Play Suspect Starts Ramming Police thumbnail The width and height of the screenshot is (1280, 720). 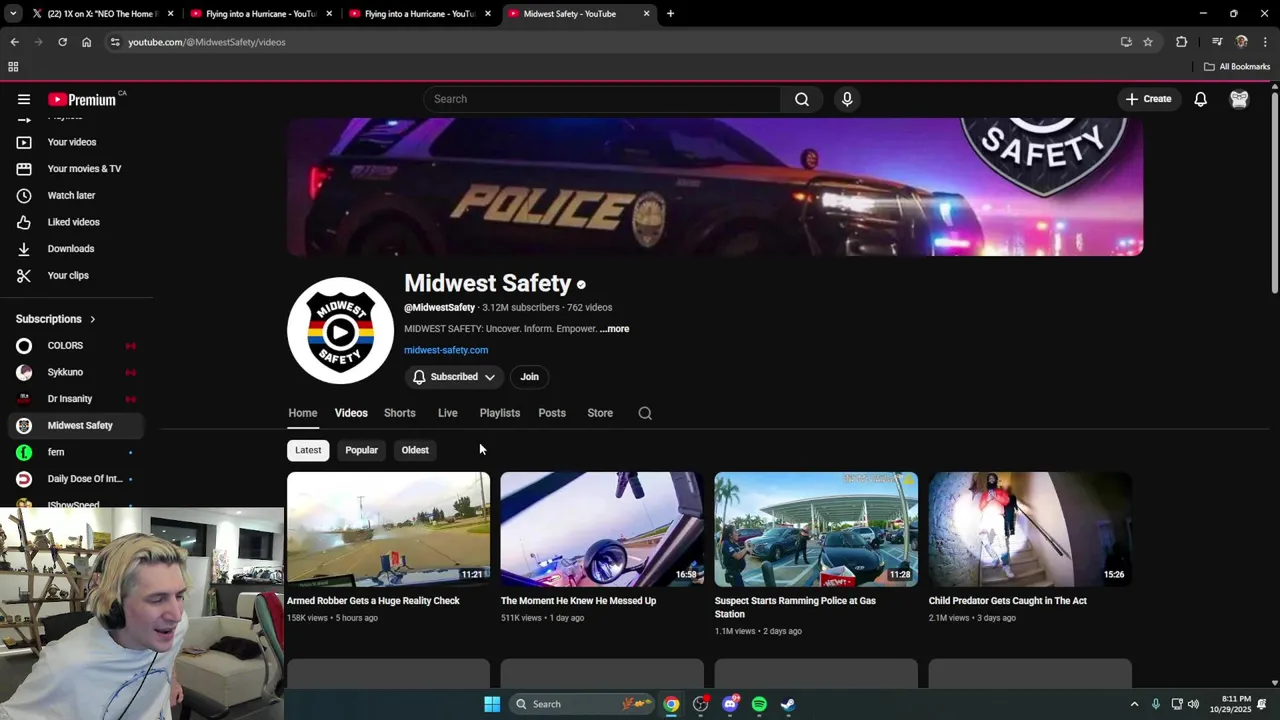[x=816, y=529]
